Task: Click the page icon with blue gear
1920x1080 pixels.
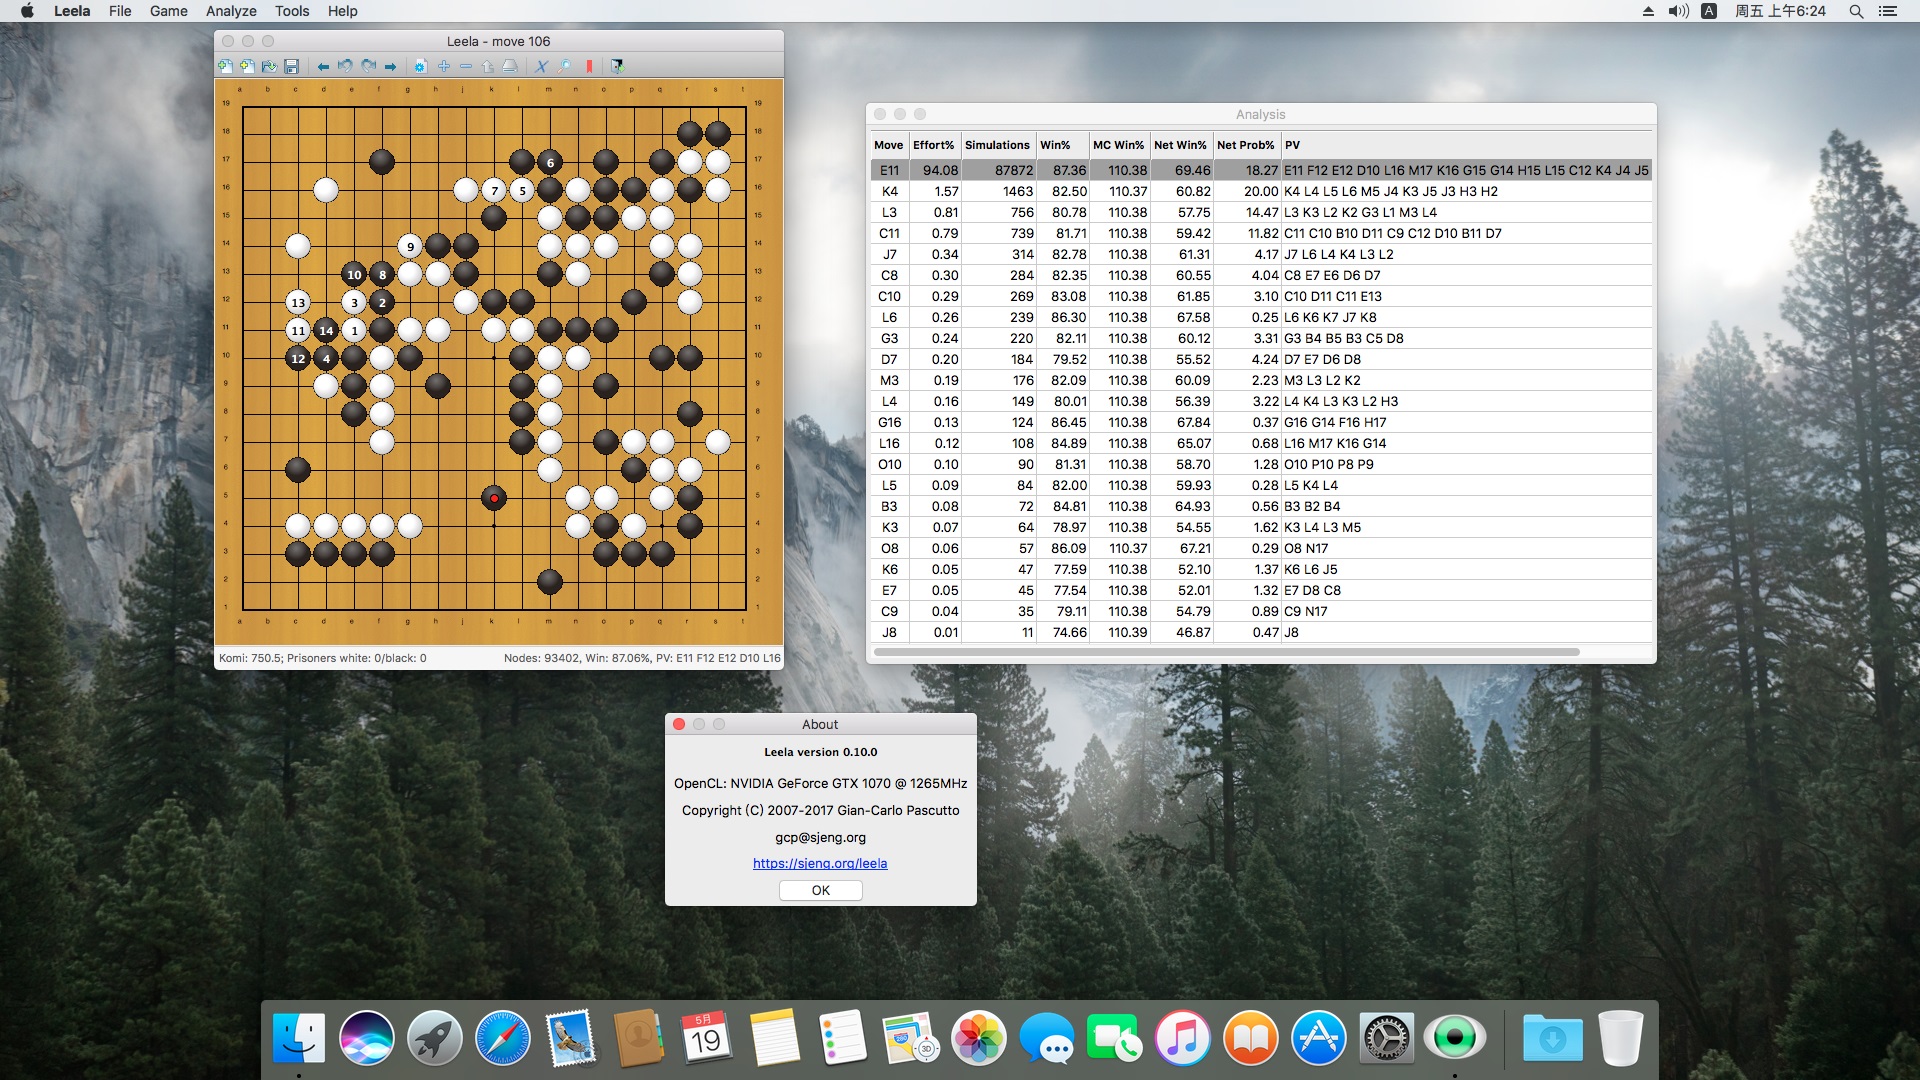Action: click(x=420, y=66)
